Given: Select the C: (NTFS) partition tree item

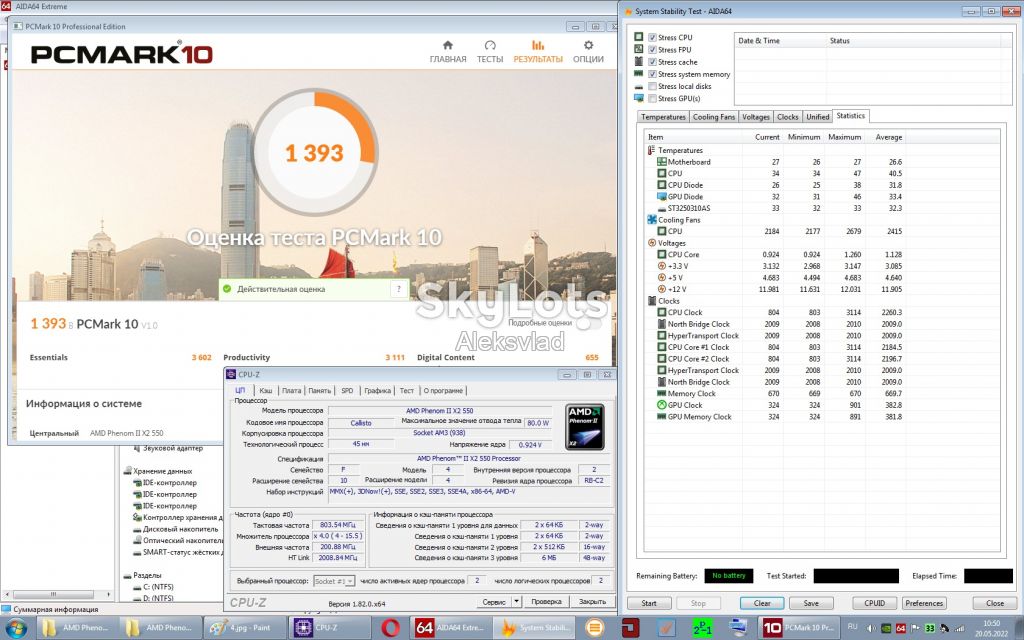Looking at the screenshot, I should point(153,586).
